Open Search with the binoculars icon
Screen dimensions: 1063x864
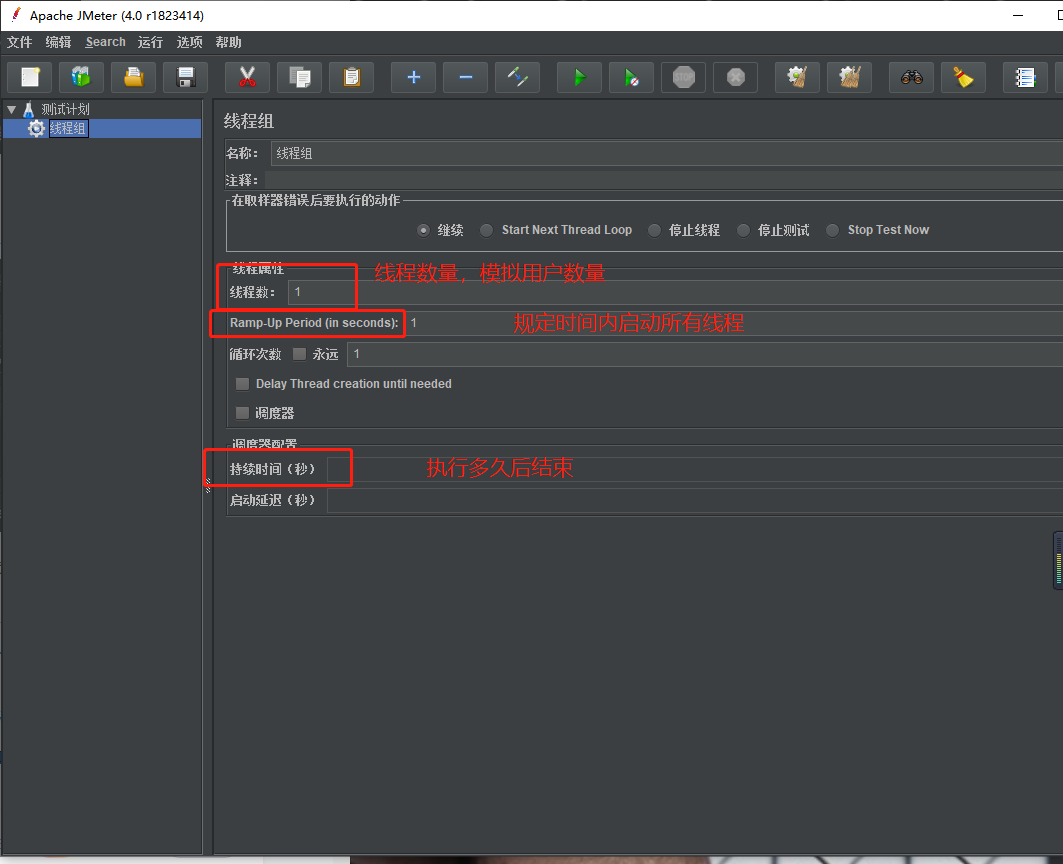tap(912, 77)
